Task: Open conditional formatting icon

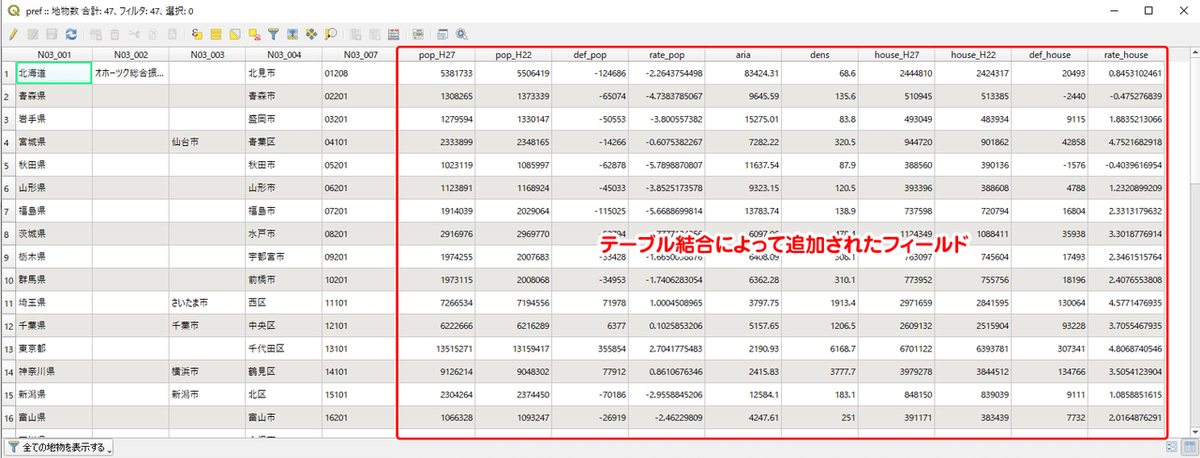Action: (418, 34)
